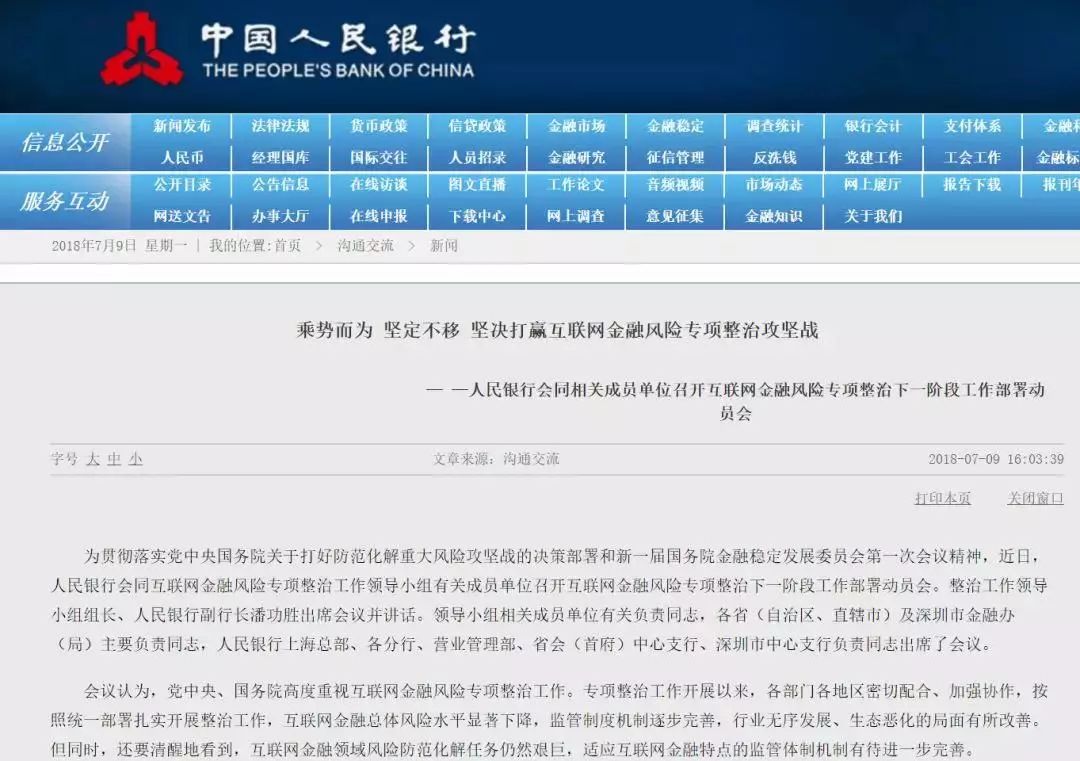Go to the 办事大厅 page
This screenshot has height=761, width=1080.
point(280,216)
